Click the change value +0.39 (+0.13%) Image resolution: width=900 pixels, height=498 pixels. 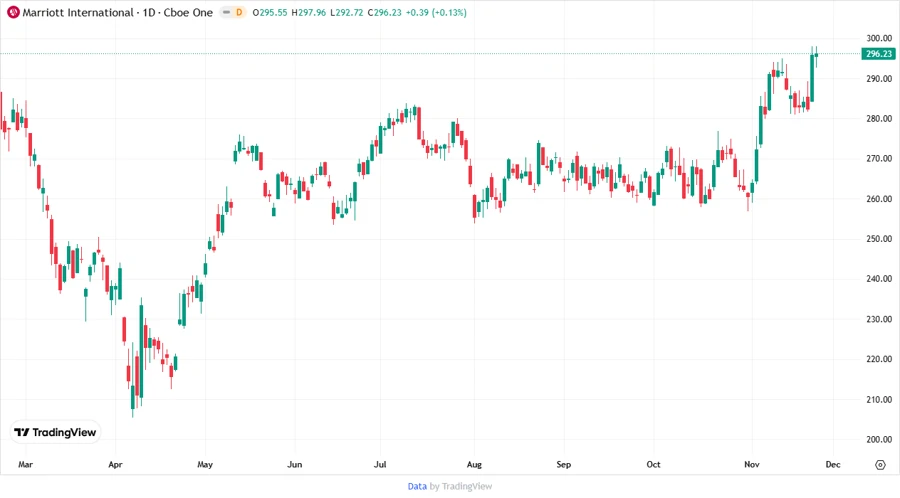(436, 12)
